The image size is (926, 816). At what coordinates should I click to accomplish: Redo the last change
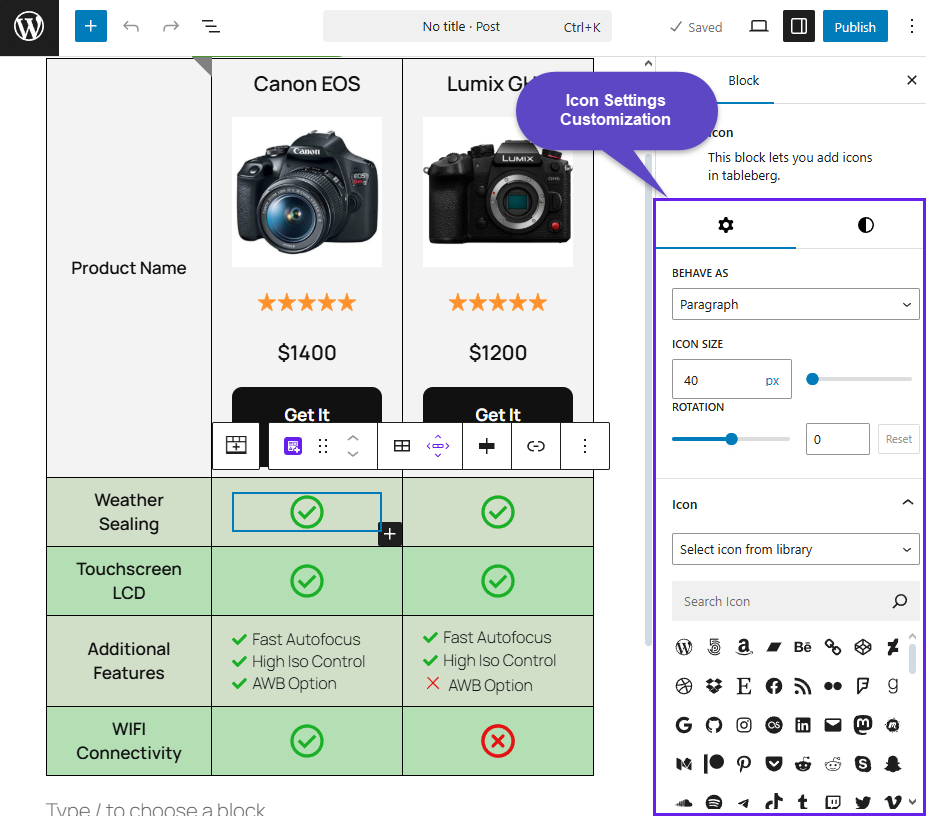171,27
